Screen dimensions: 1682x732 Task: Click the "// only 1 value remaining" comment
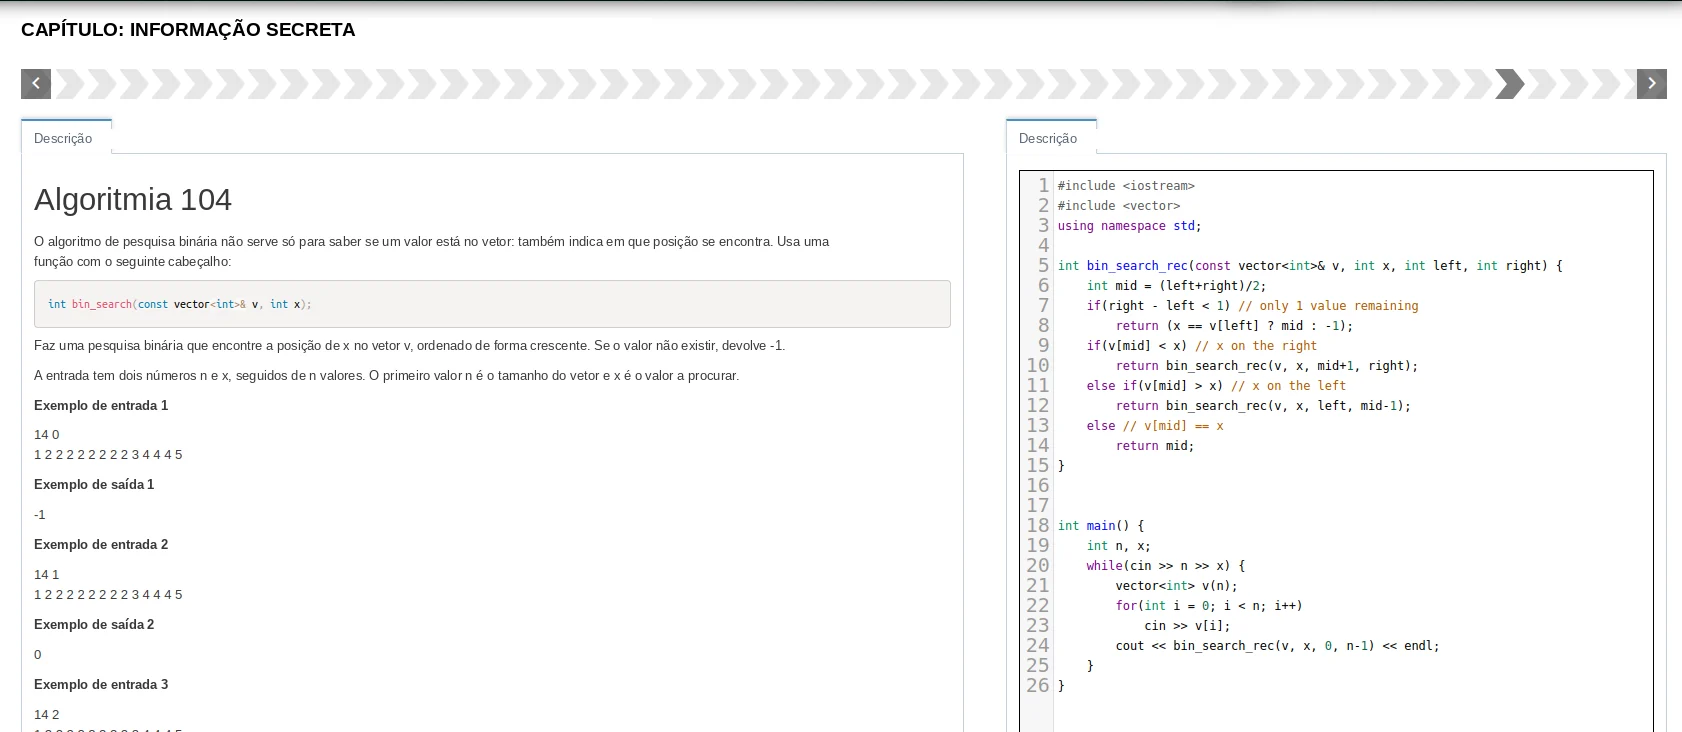tap(1328, 306)
